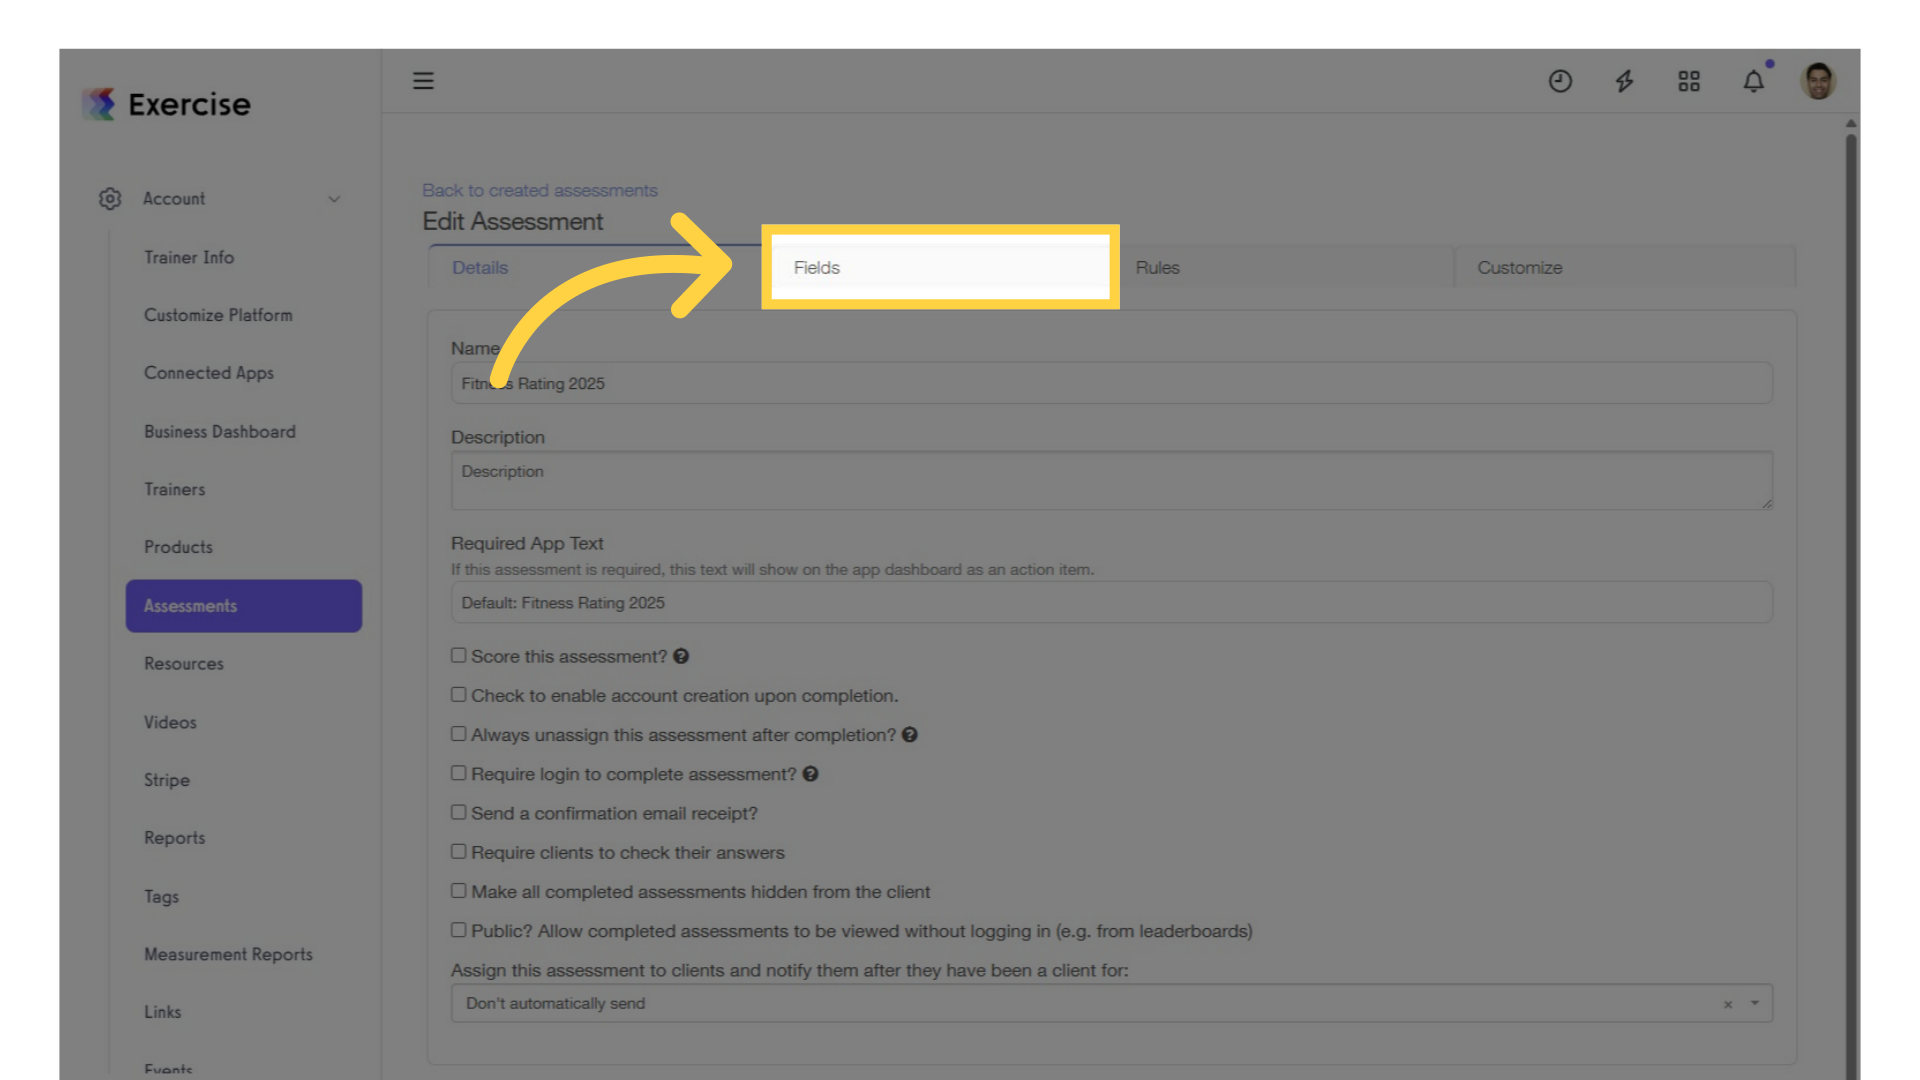This screenshot has width=1920, height=1080.
Task: Open Business Dashboard in sidebar
Action: click(220, 432)
